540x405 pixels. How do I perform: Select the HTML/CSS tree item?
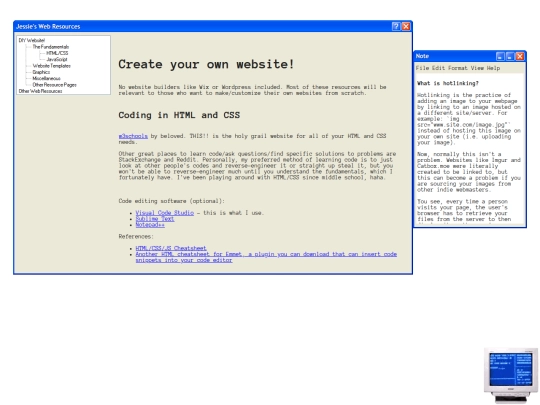click(57, 53)
